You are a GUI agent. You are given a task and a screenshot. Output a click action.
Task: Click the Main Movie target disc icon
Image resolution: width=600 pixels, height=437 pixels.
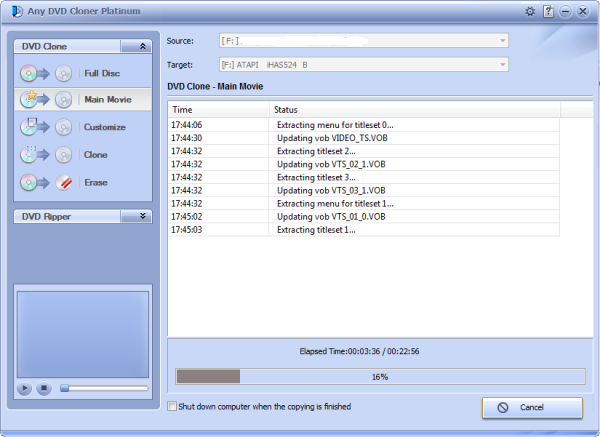coord(64,100)
